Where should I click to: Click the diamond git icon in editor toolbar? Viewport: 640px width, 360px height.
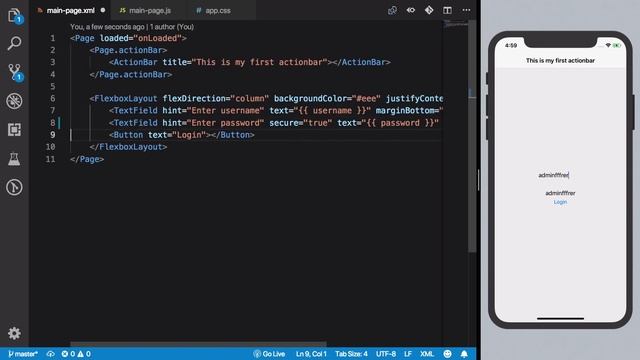click(429, 10)
